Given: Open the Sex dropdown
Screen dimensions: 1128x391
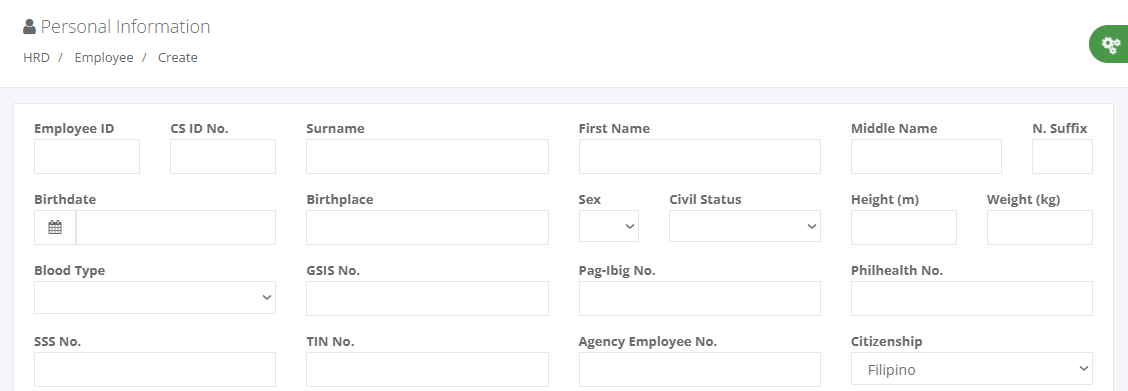Looking at the screenshot, I should pos(609,226).
